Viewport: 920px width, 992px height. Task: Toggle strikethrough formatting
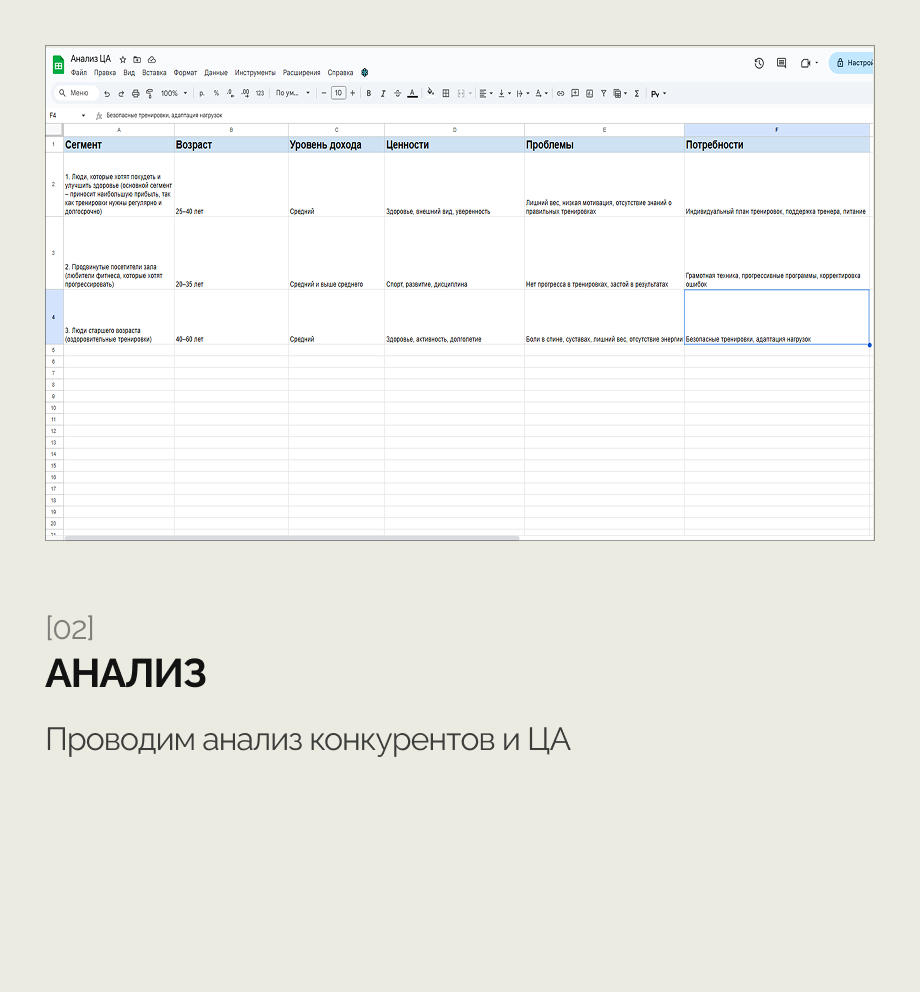pos(397,94)
